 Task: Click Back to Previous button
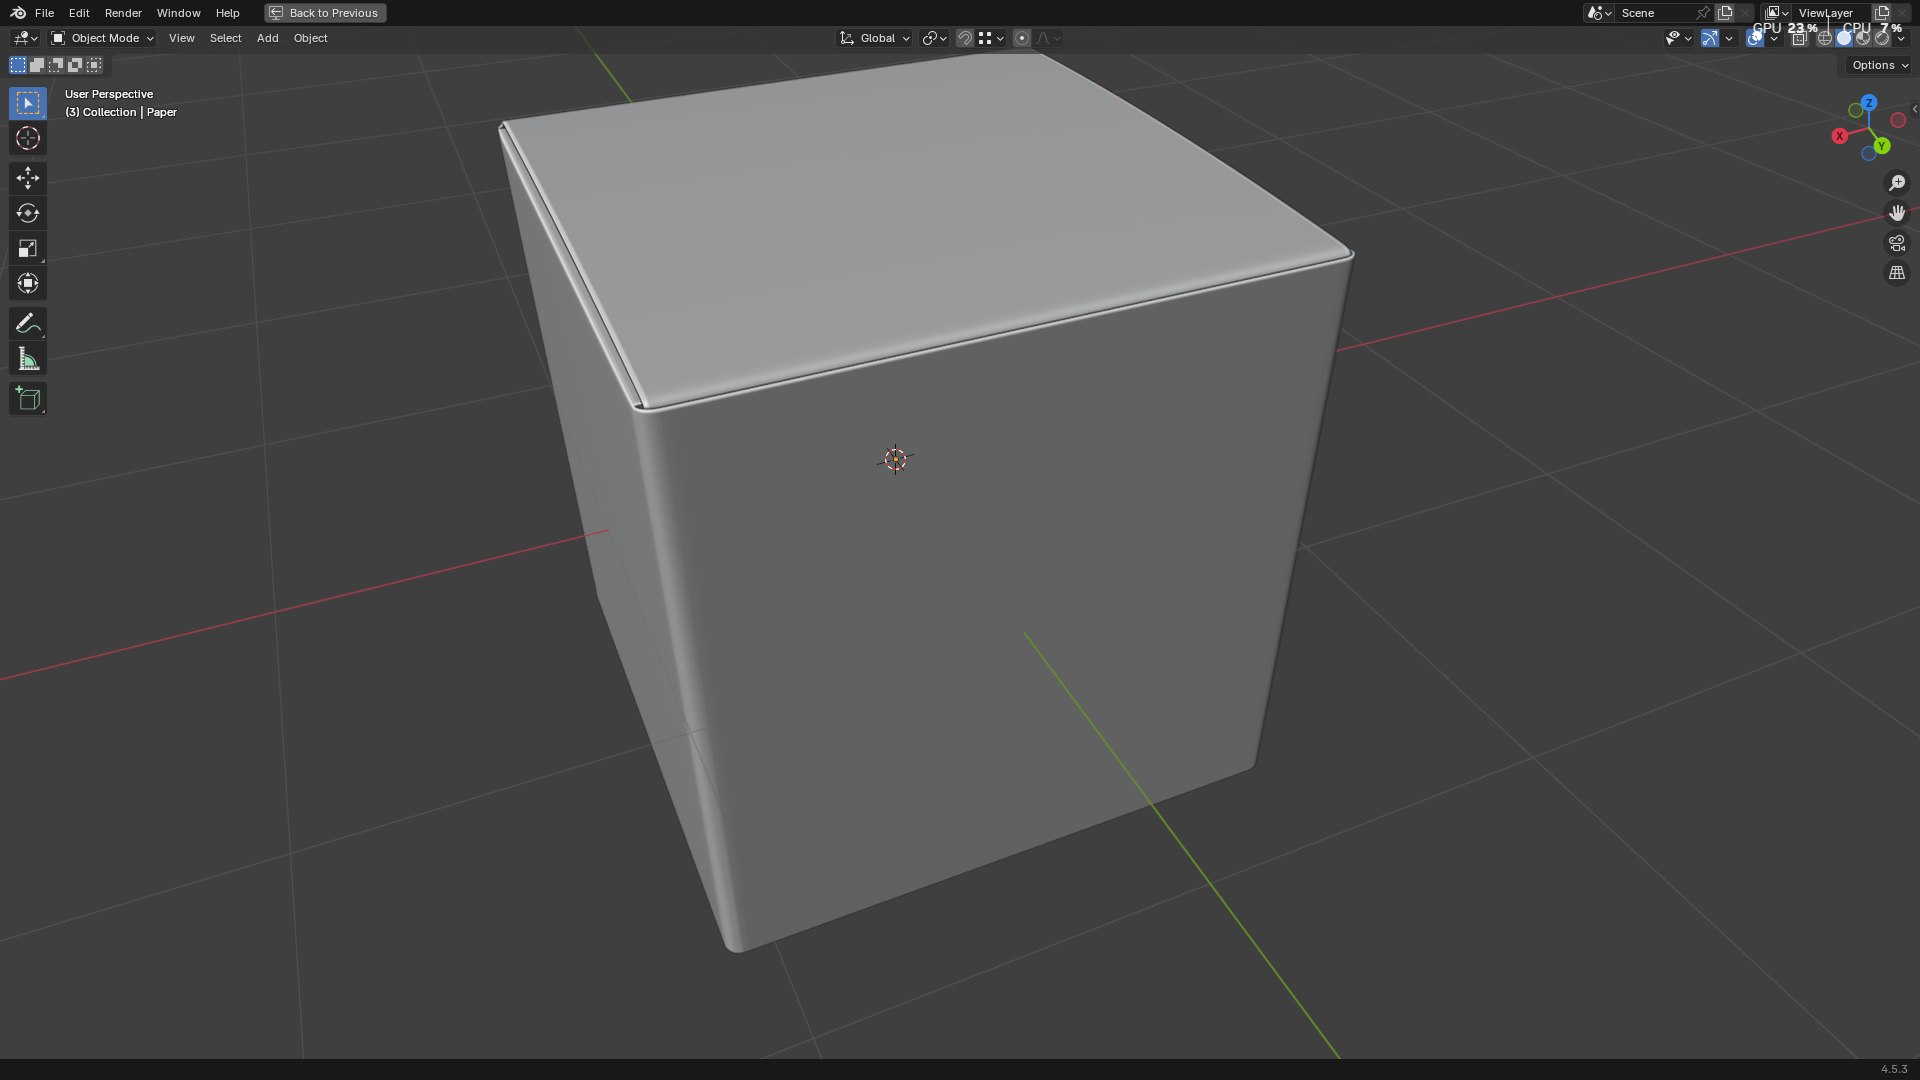coord(325,13)
